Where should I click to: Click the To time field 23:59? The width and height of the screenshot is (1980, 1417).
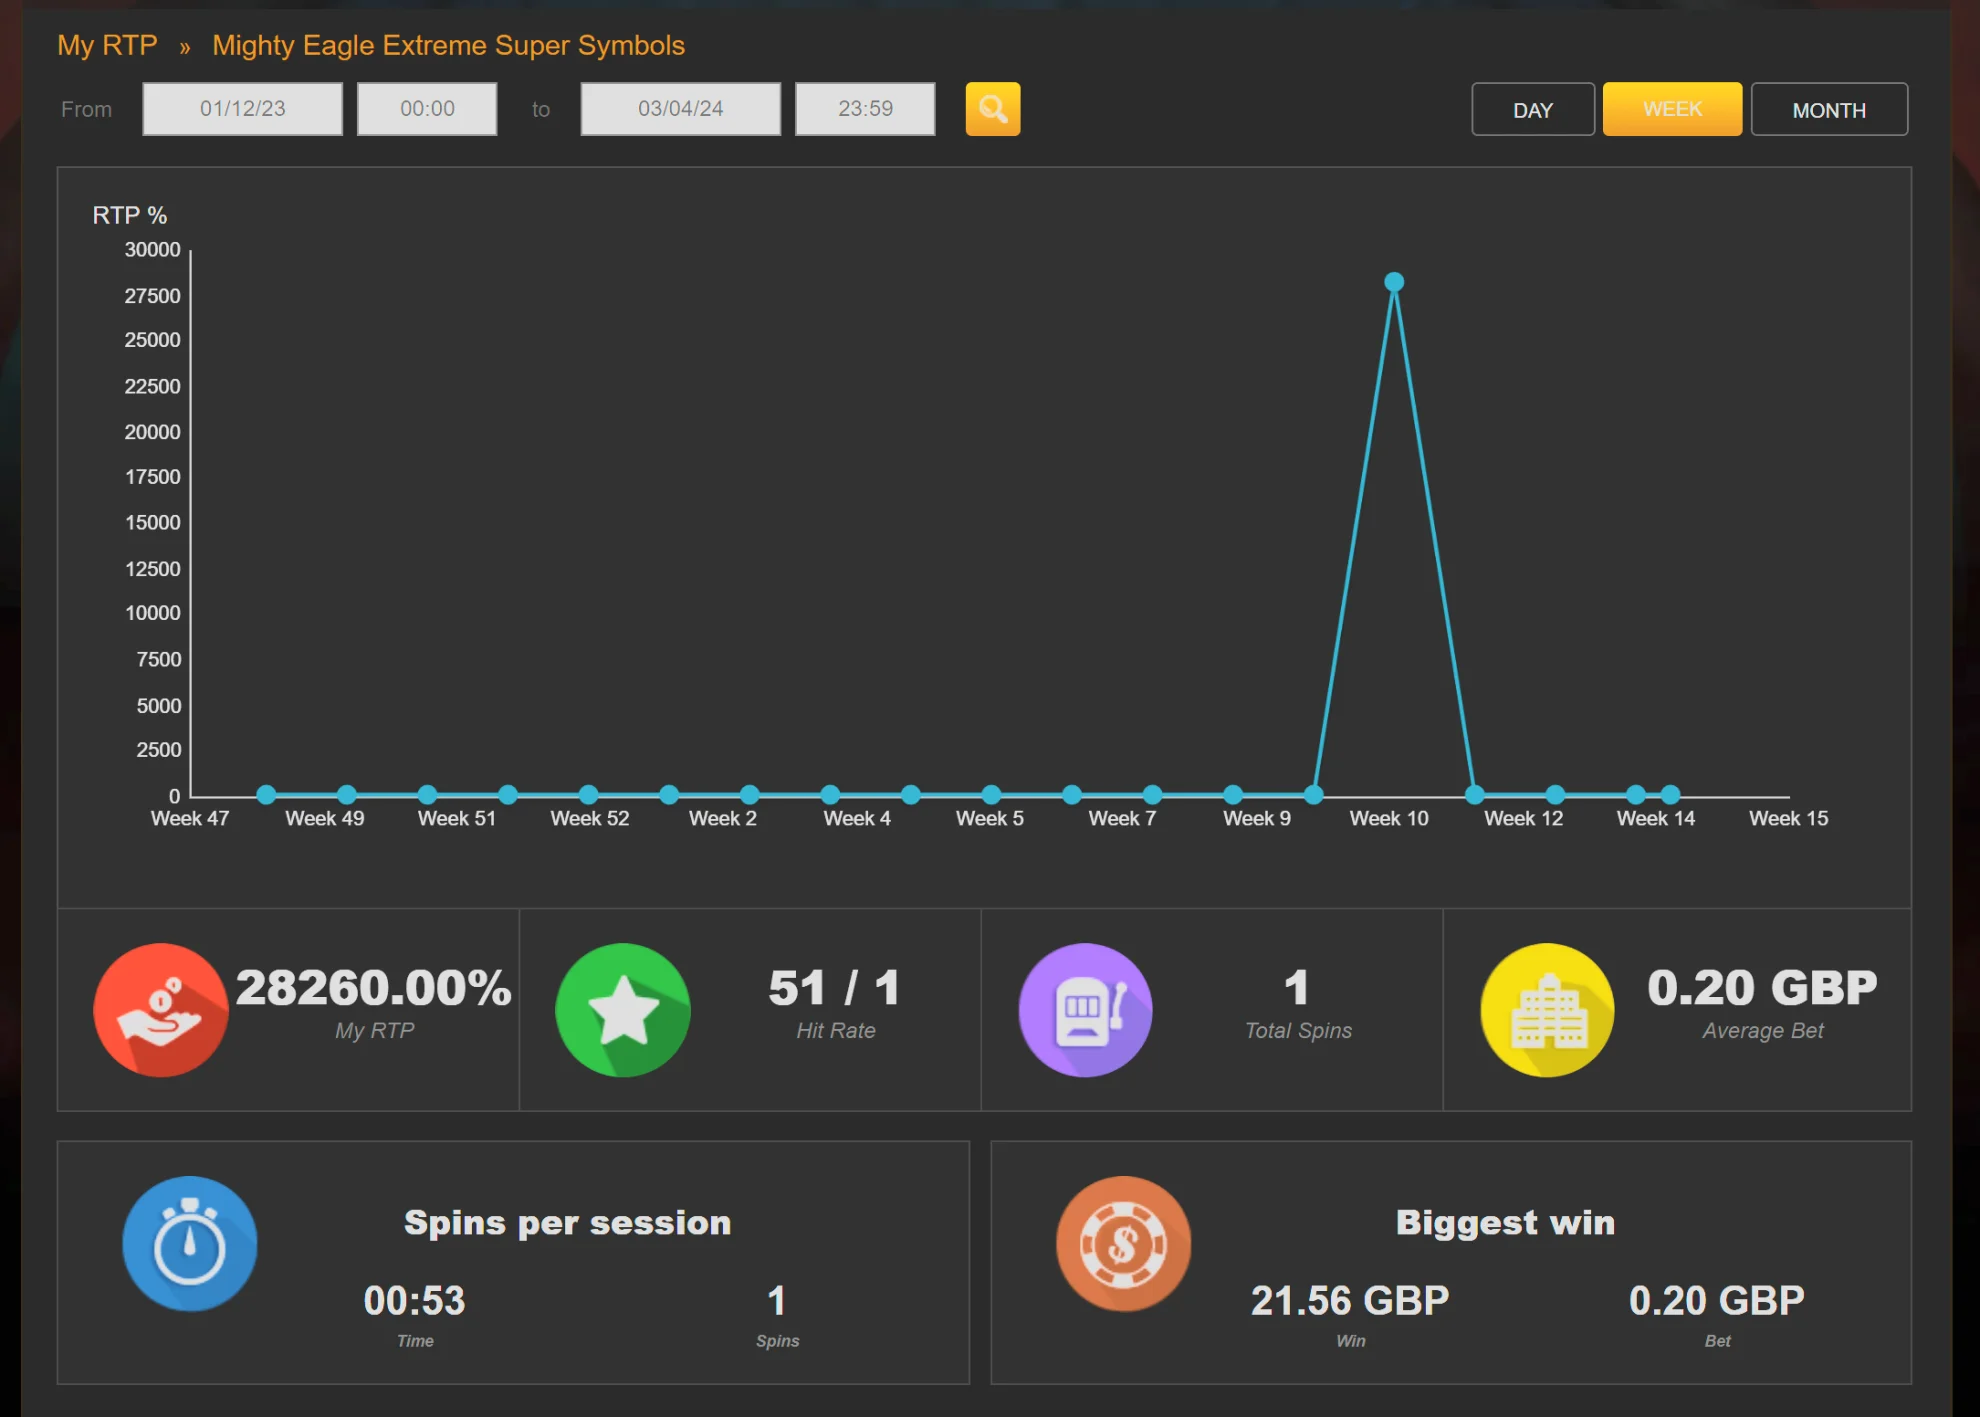click(865, 109)
